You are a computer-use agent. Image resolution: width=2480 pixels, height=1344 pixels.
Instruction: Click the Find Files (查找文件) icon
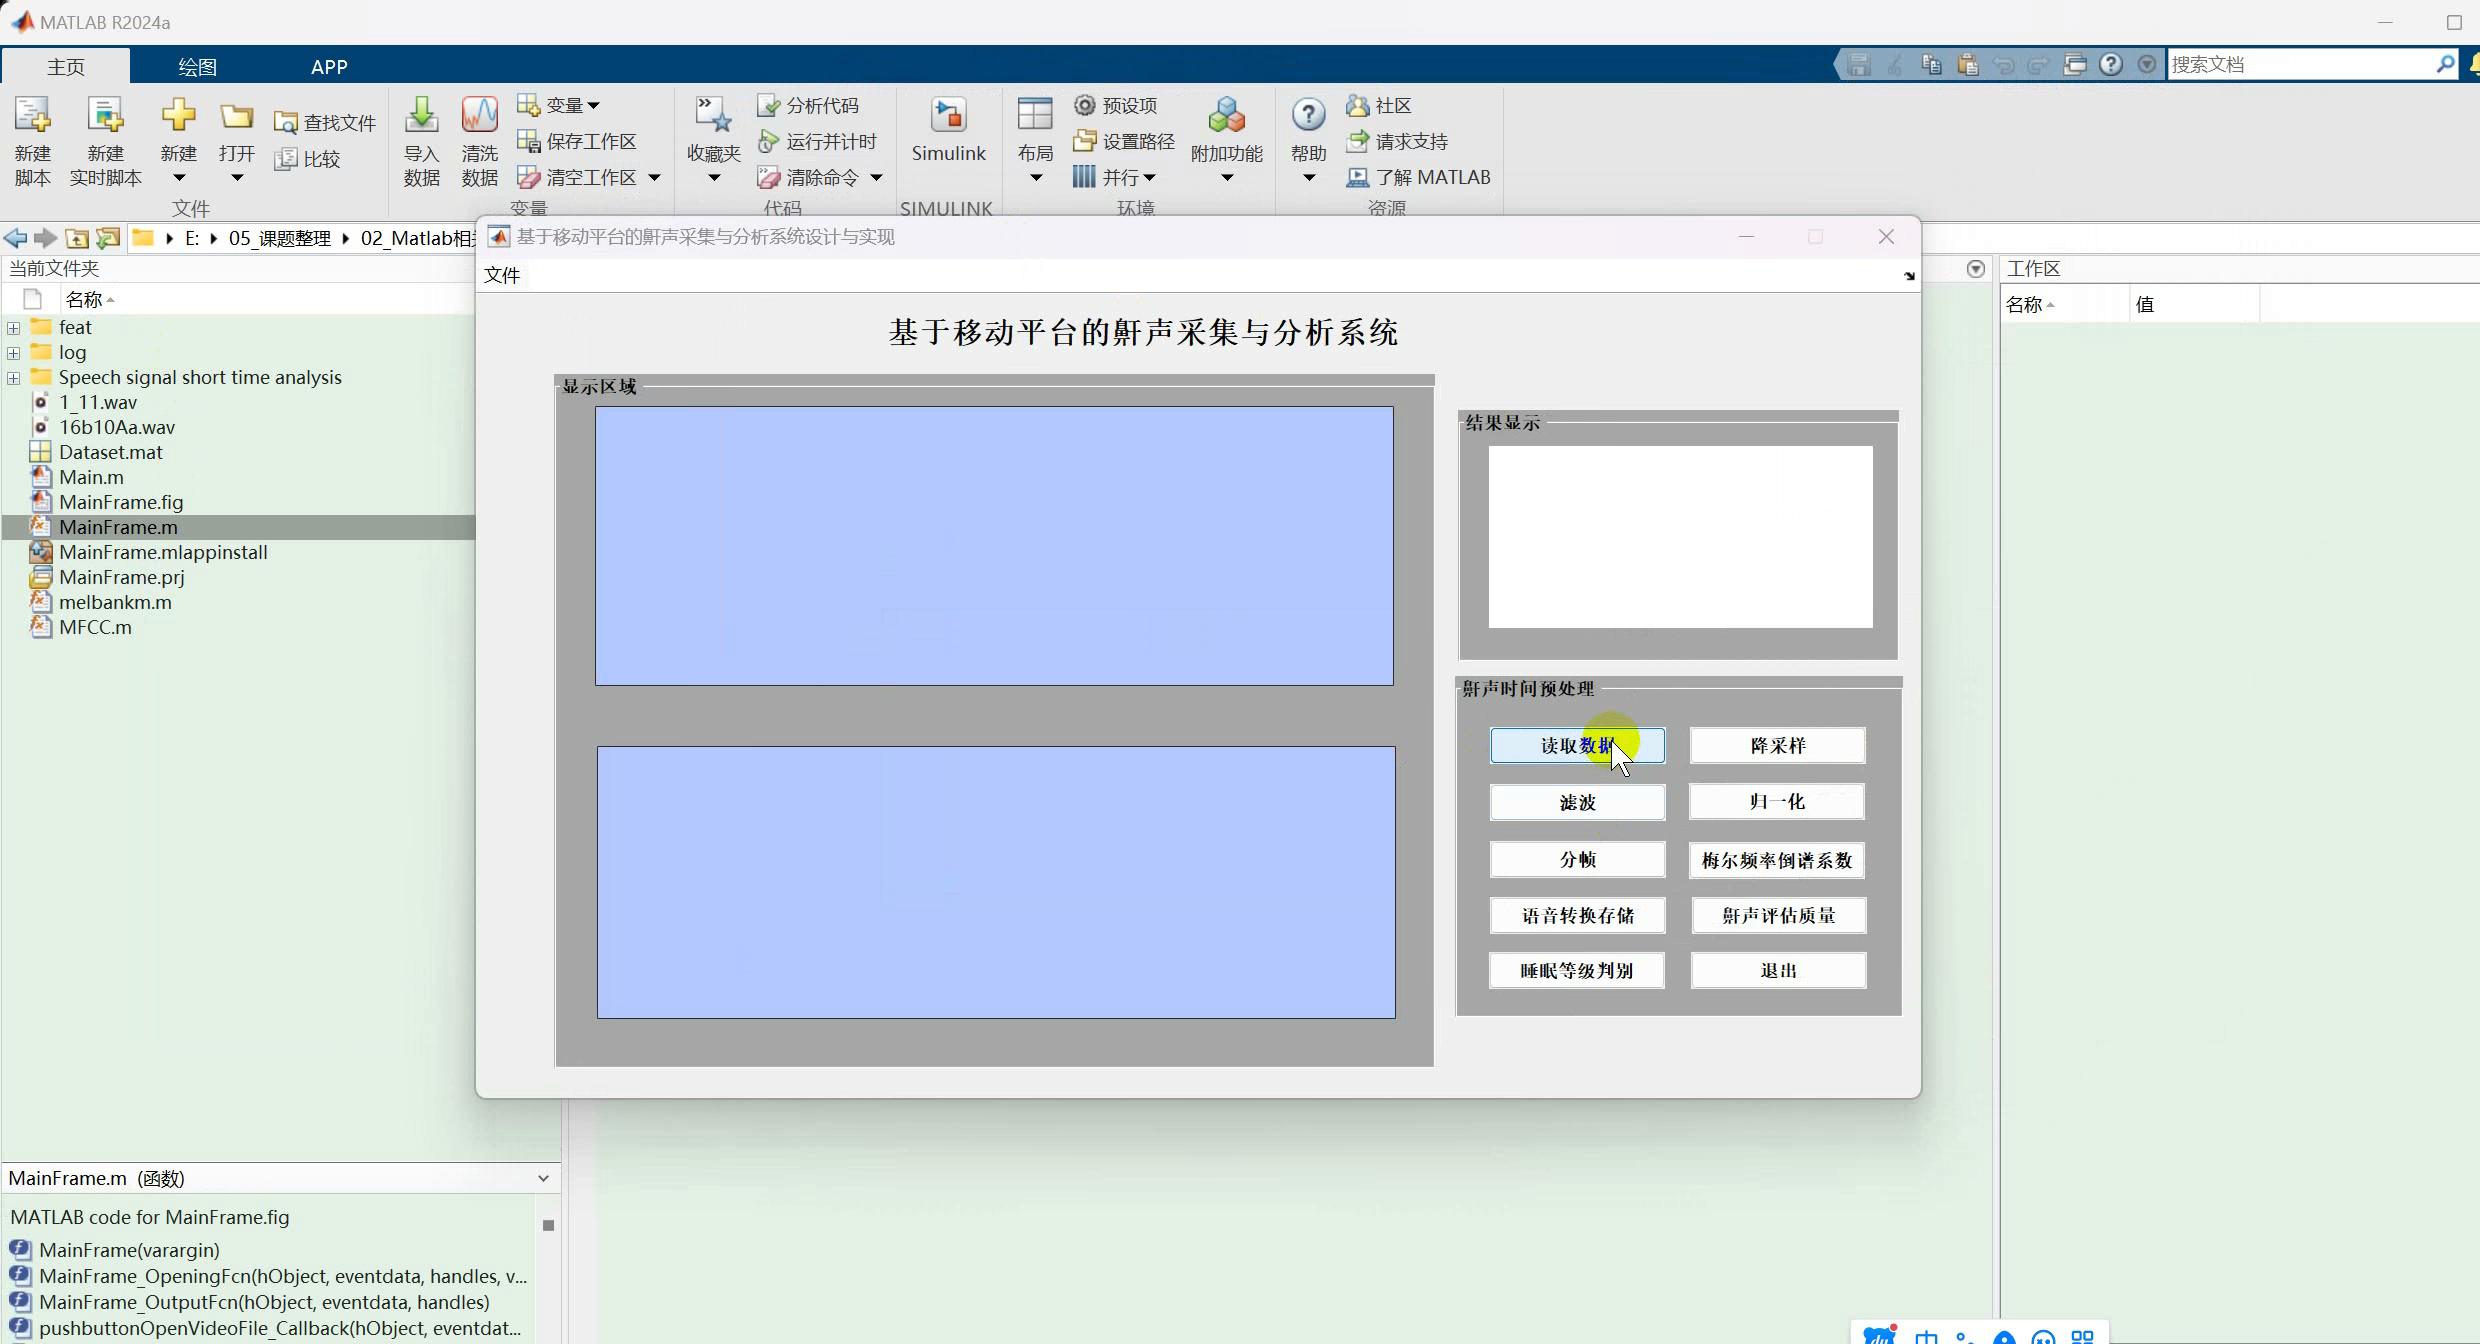tap(286, 122)
